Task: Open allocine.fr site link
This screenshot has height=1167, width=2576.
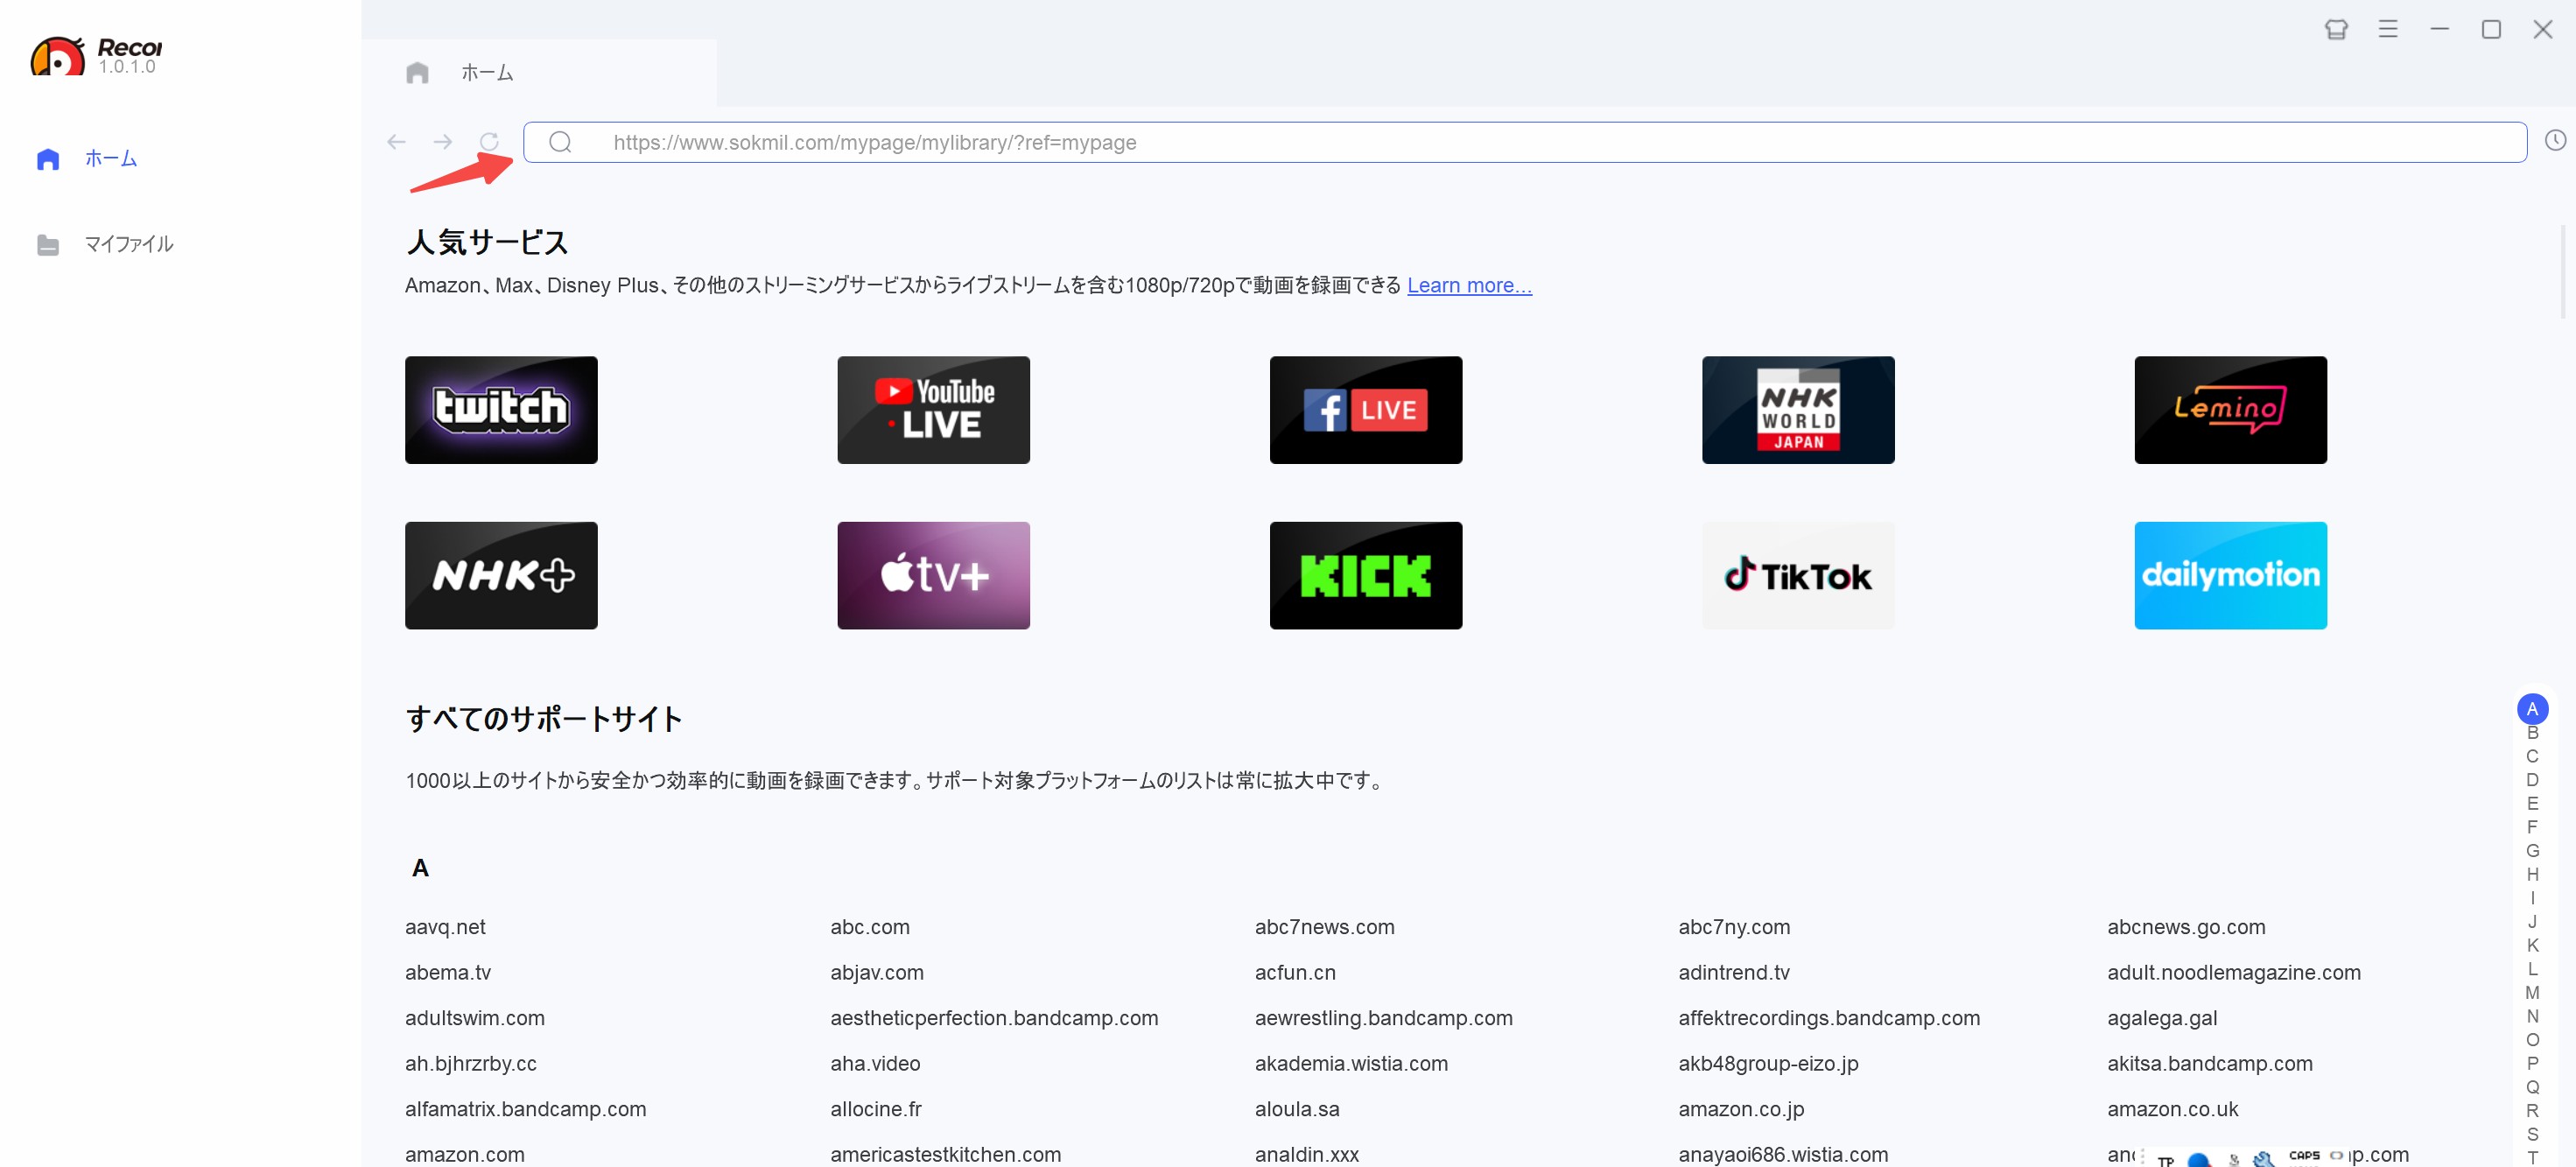Action: (x=876, y=1109)
